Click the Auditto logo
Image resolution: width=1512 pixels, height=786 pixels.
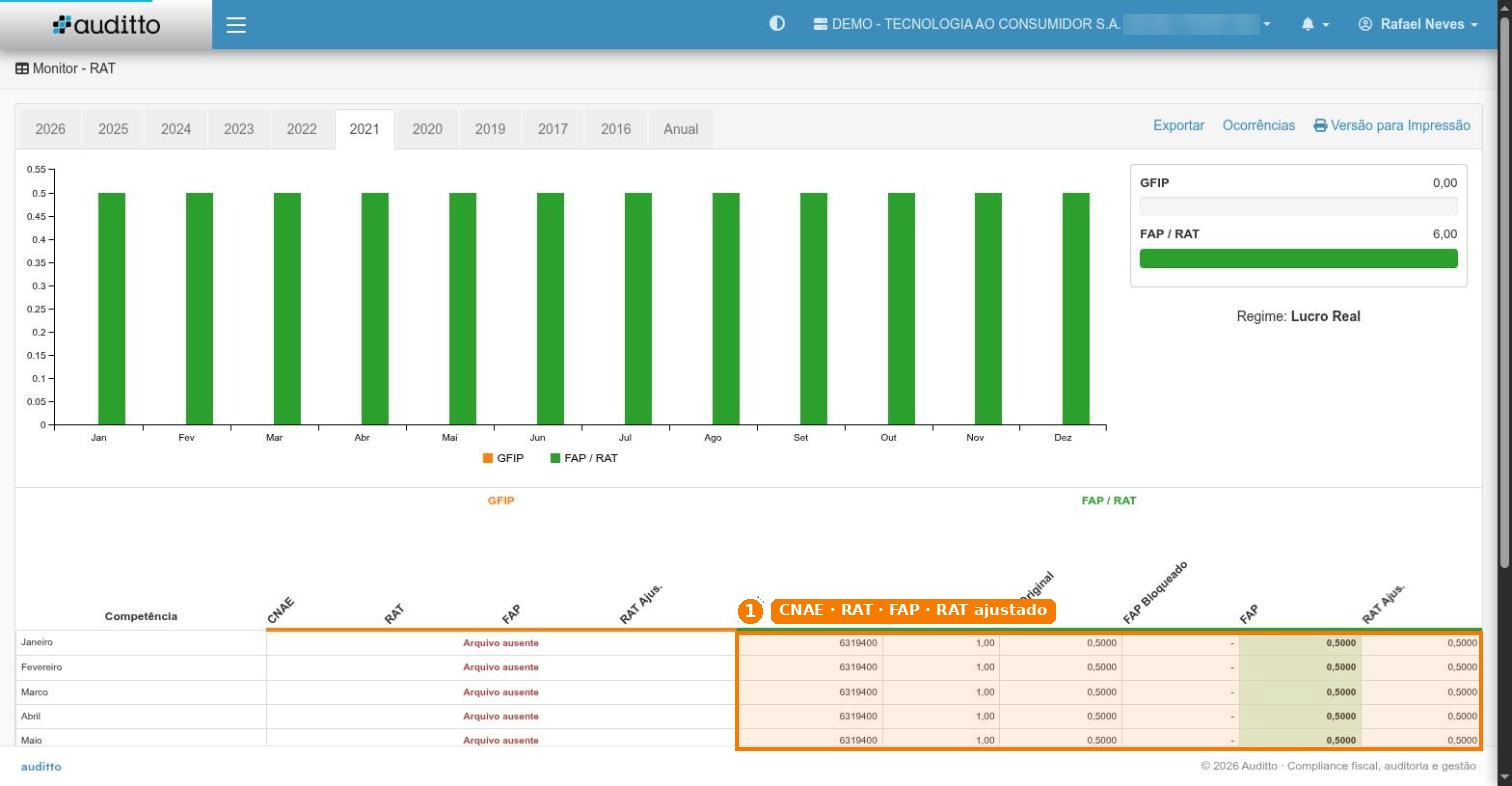coord(106,25)
